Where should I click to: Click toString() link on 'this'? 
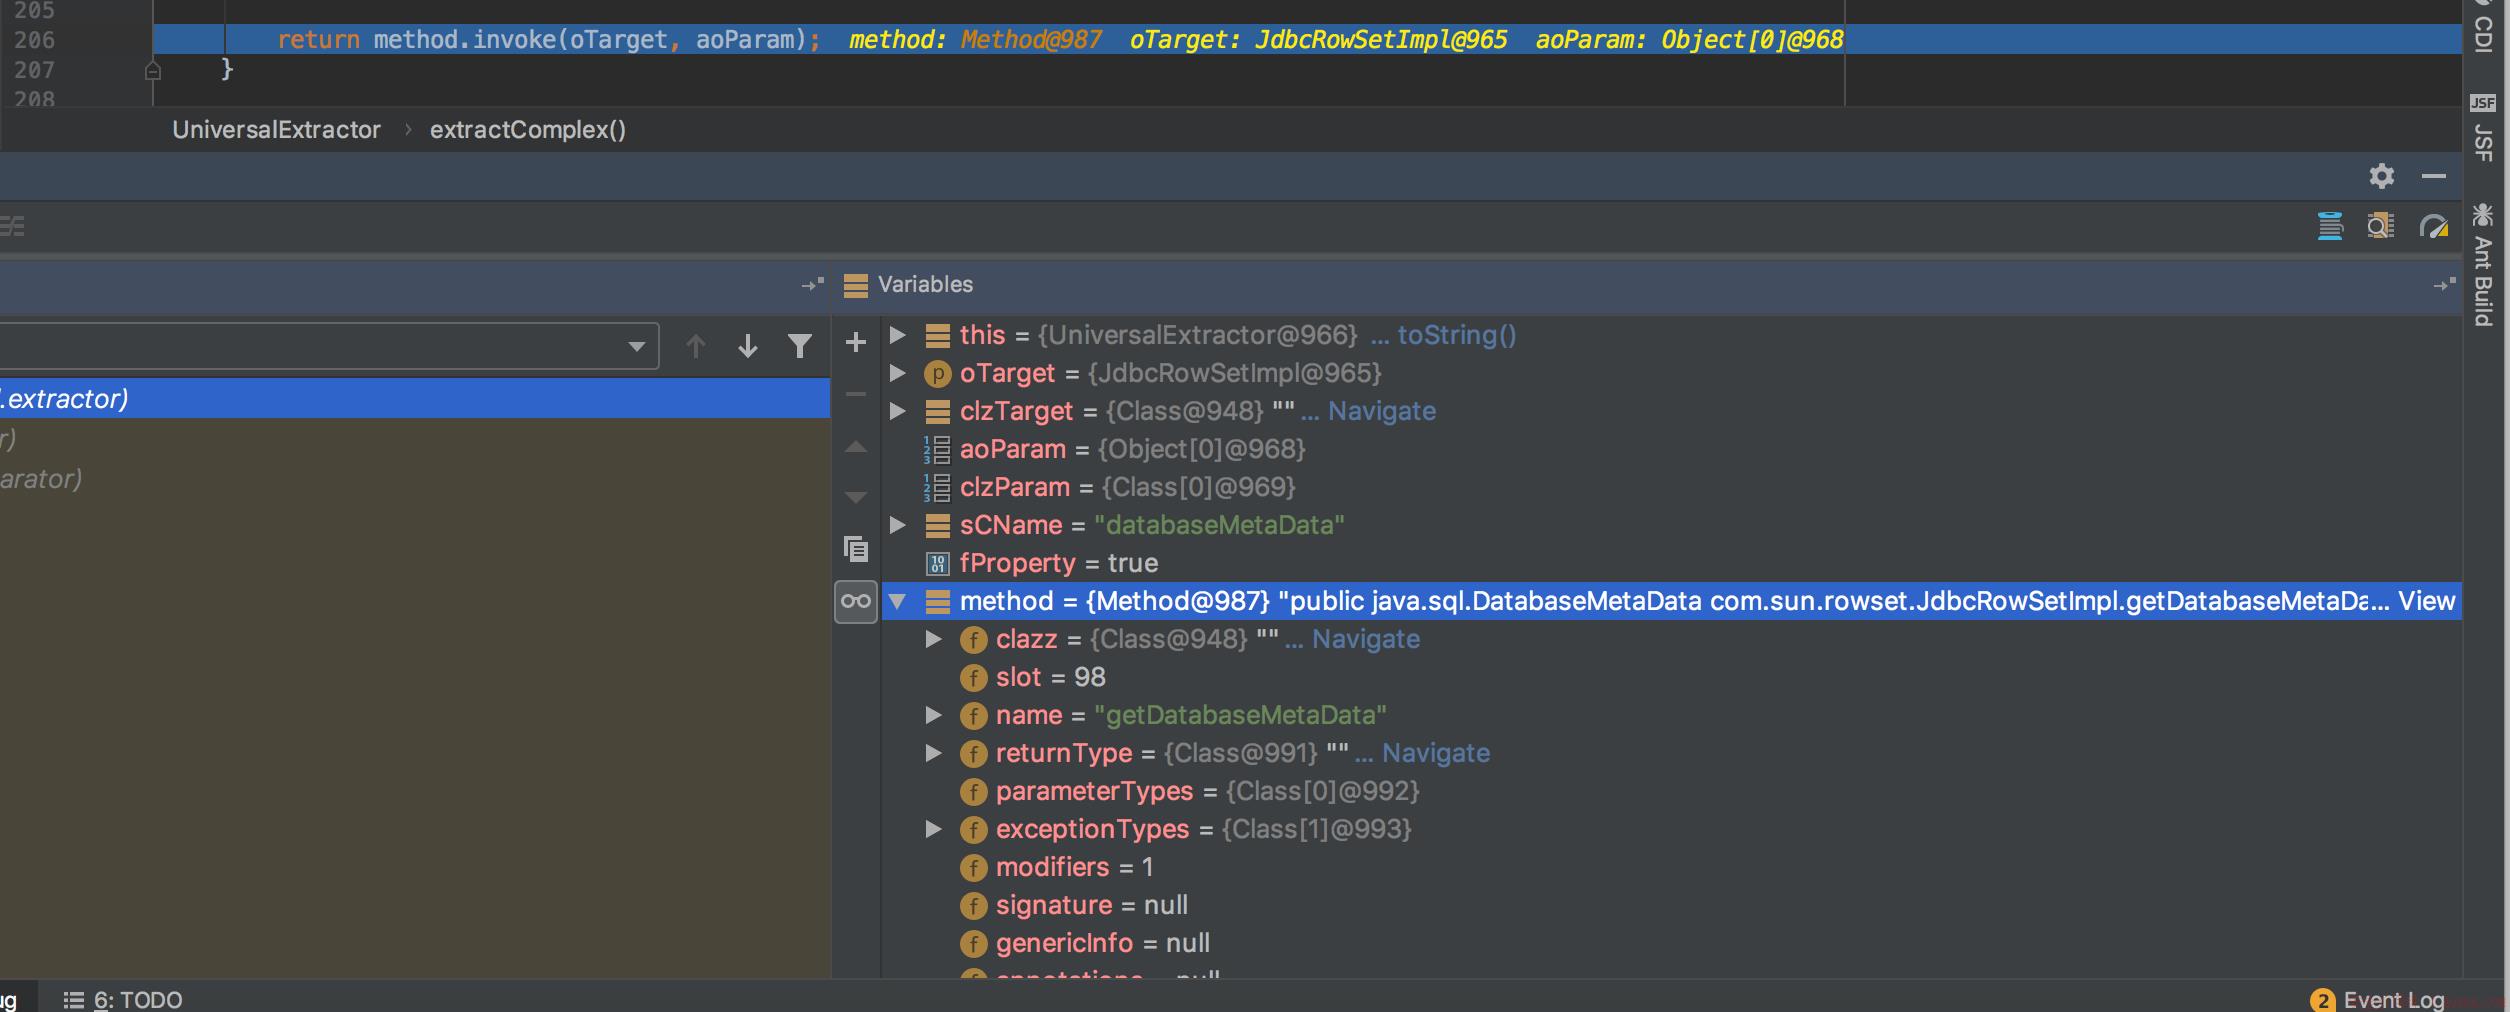coord(1456,335)
